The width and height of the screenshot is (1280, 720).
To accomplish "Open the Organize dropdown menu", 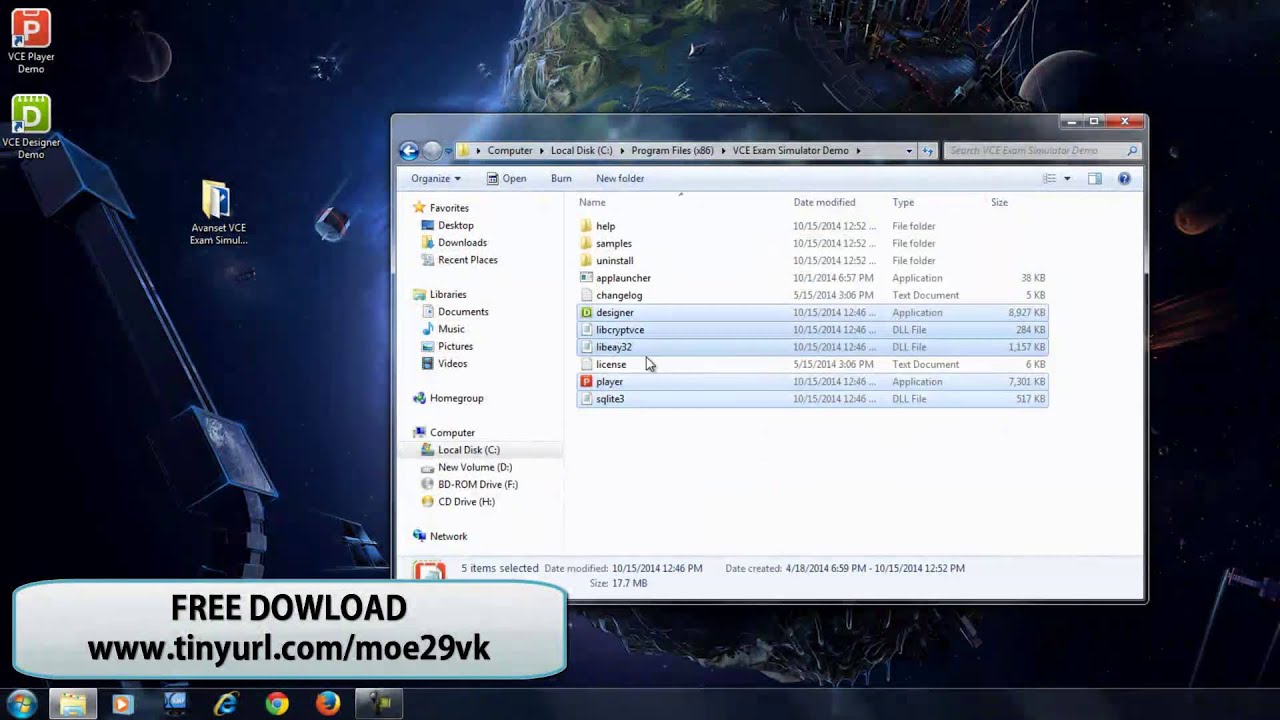I will pos(436,179).
